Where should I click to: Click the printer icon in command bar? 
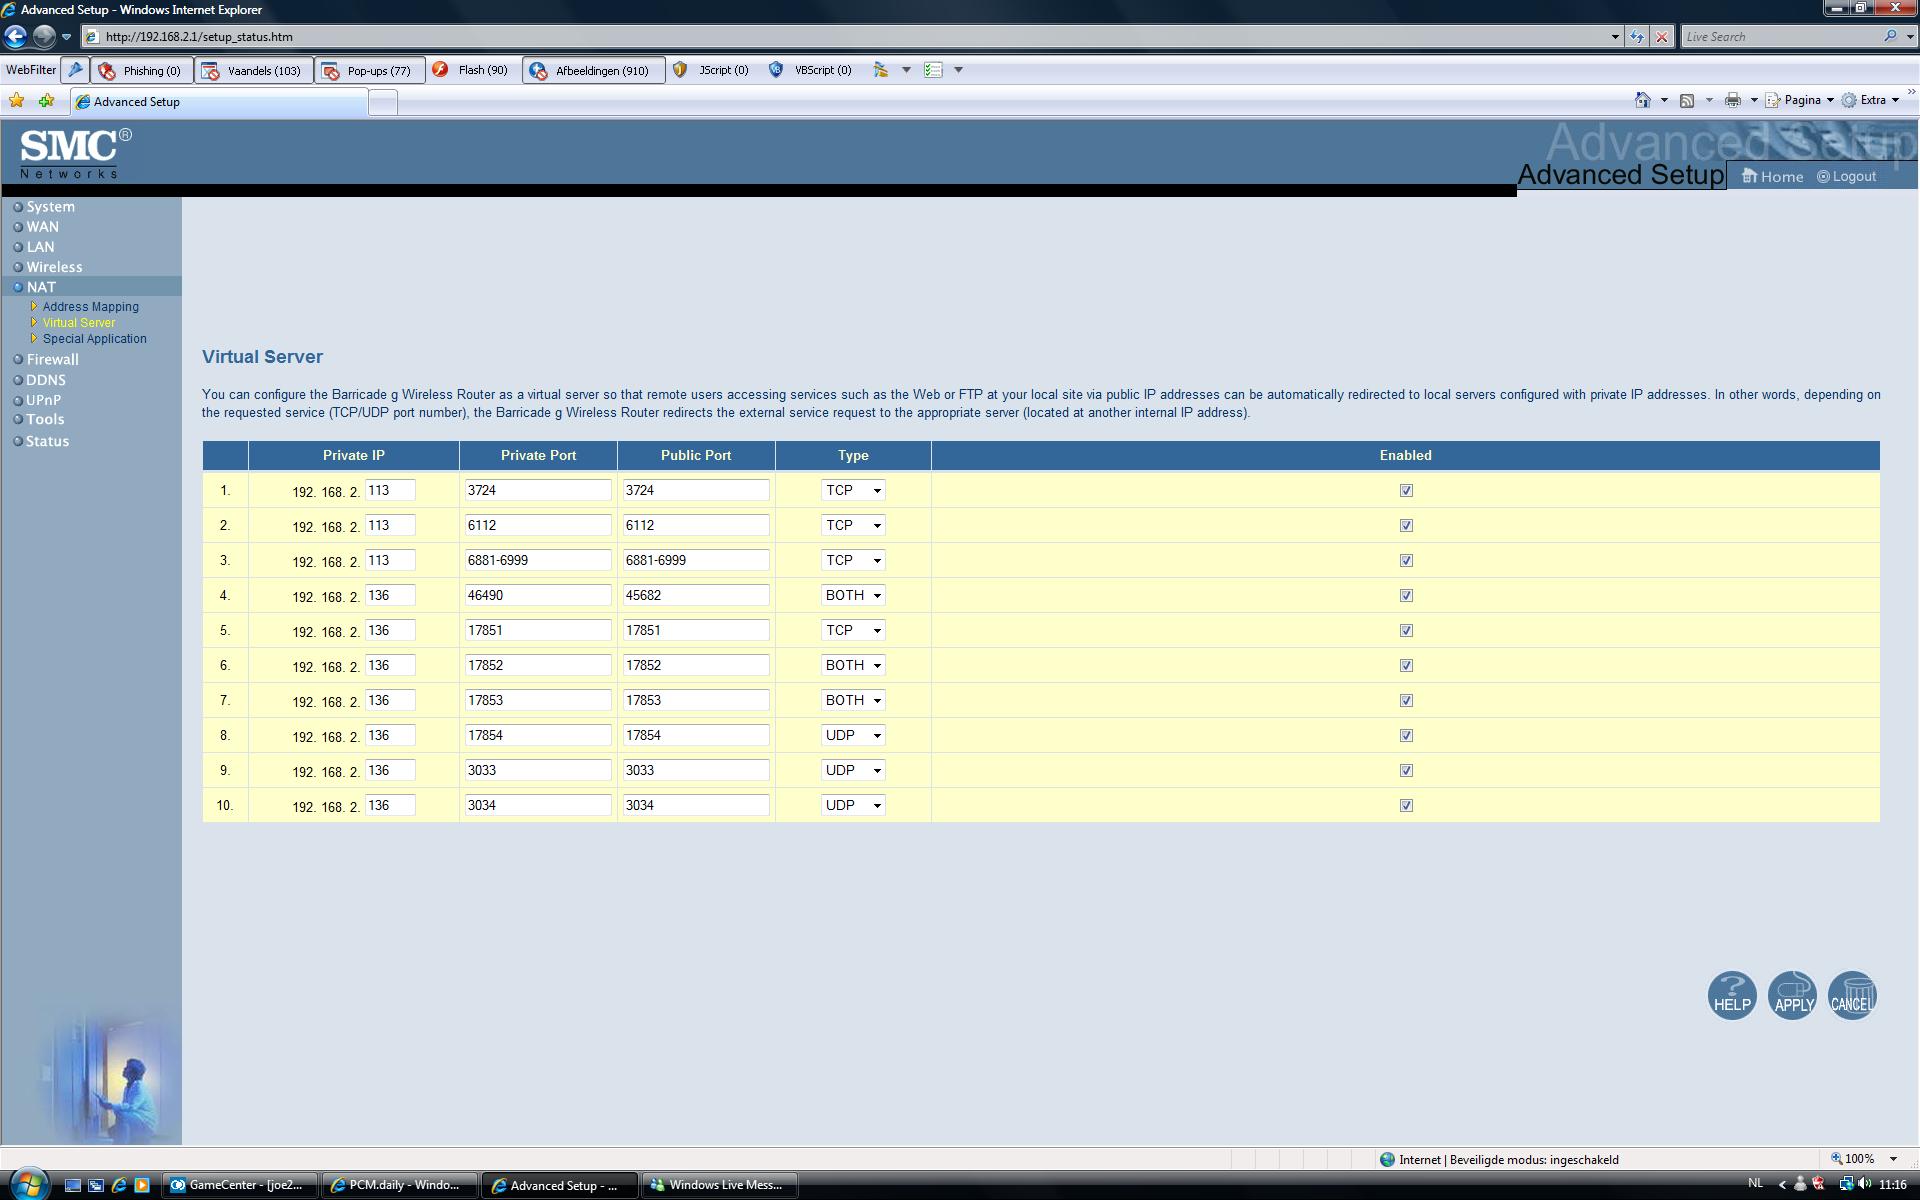click(x=1732, y=100)
